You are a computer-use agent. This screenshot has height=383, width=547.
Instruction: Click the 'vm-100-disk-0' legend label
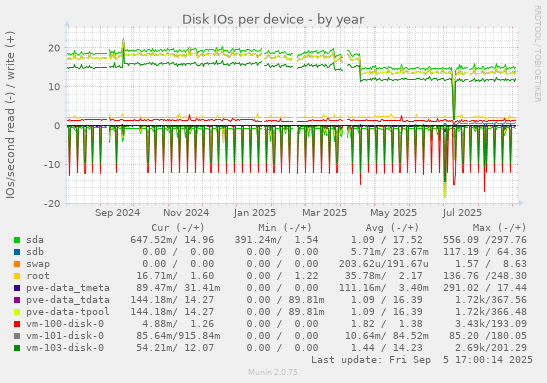(65, 324)
